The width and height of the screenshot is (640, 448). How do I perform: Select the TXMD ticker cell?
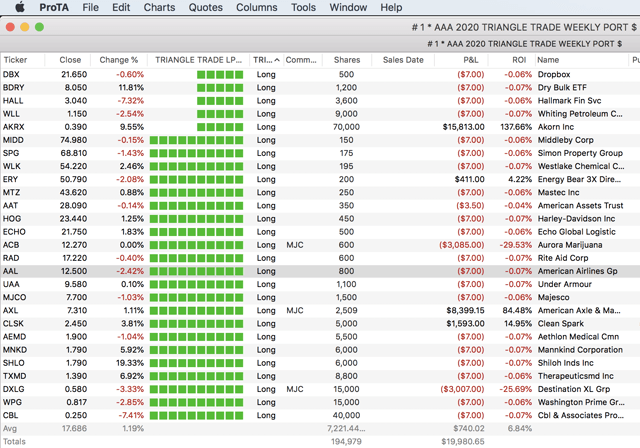14,376
